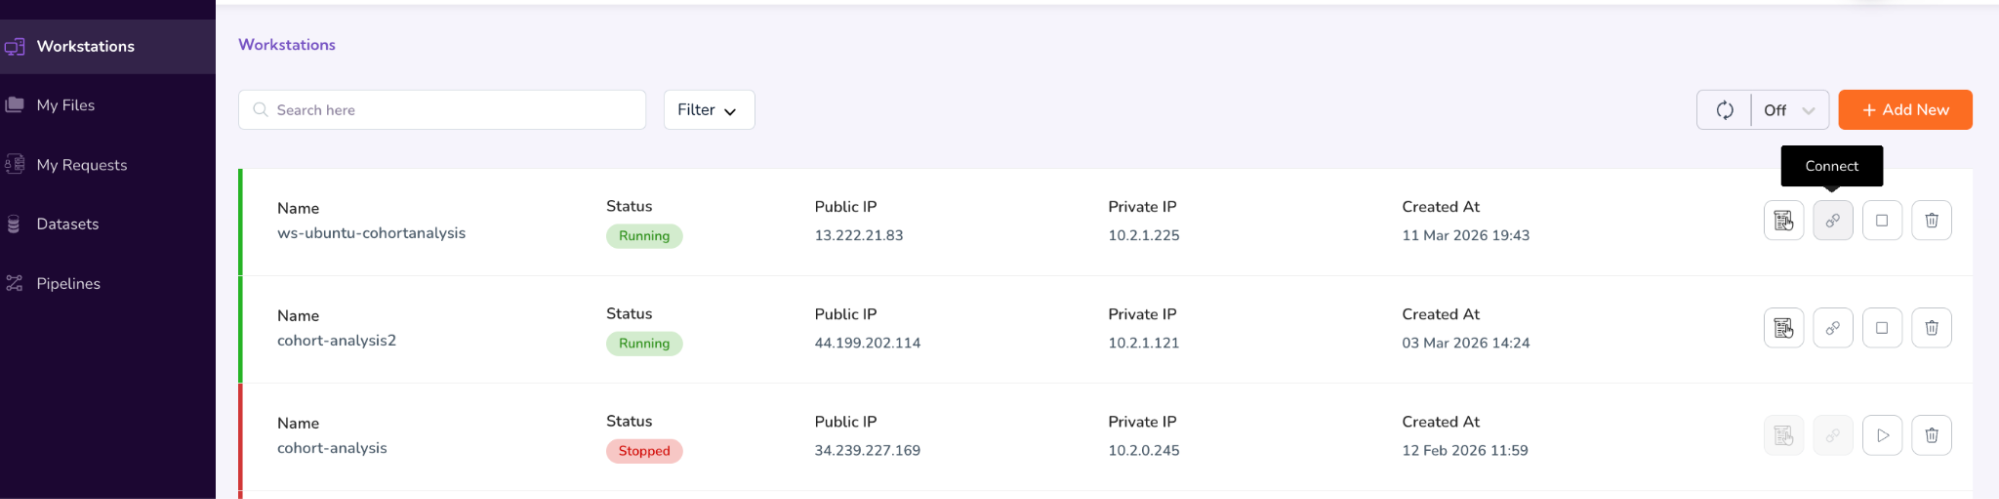Open My Files in sidebar
The height and width of the screenshot is (499, 1999).
[x=66, y=105]
